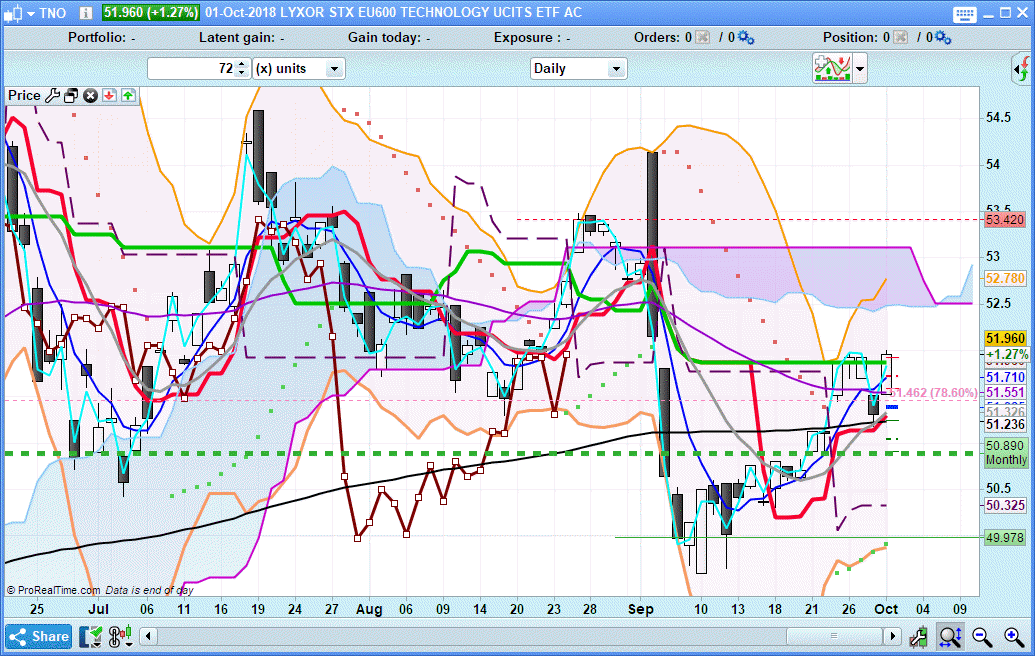The width and height of the screenshot is (1035, 656).
Task: Open the save template checkmark icon menu
Action: click(91, 637)
